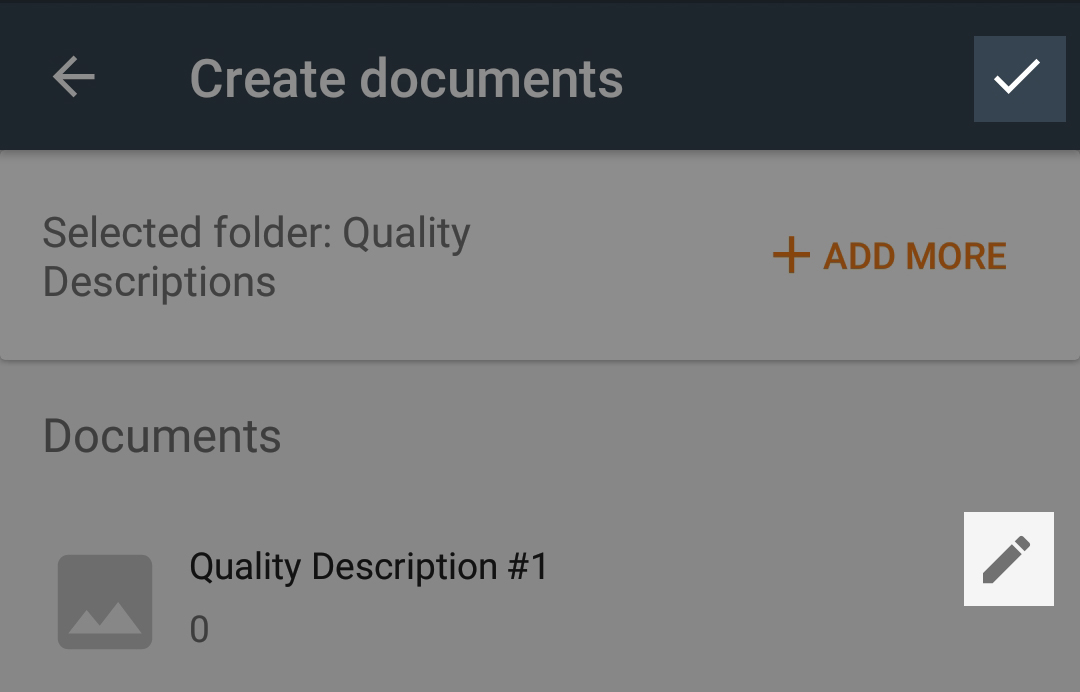Tap the plus icon beside ADD MORE
The width and height of the screenshot is (1080, 692).
point(791,255)
